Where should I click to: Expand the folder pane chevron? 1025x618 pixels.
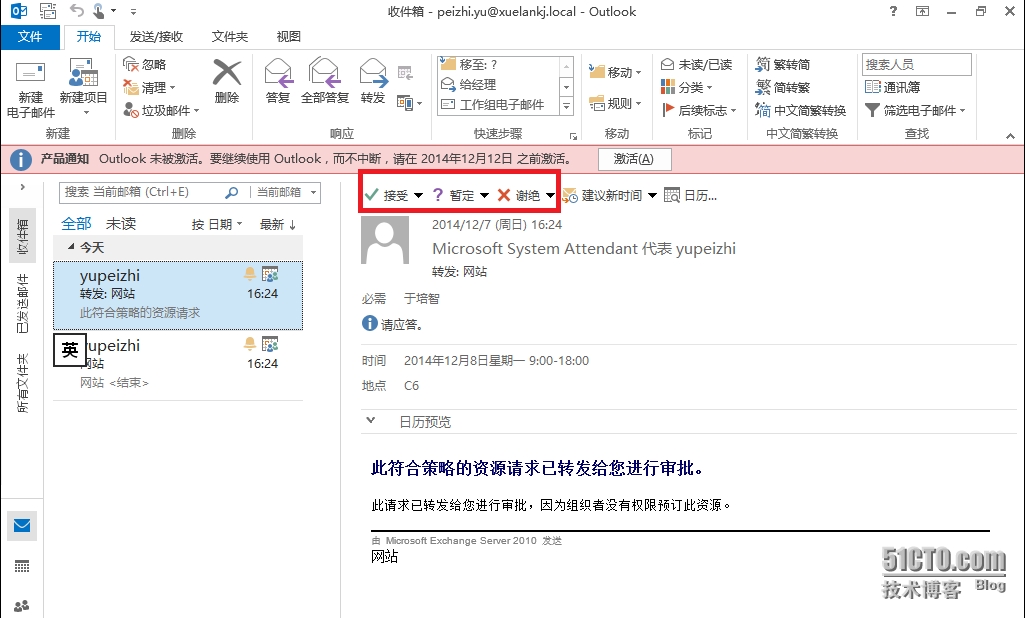click(x=22, y=187)
